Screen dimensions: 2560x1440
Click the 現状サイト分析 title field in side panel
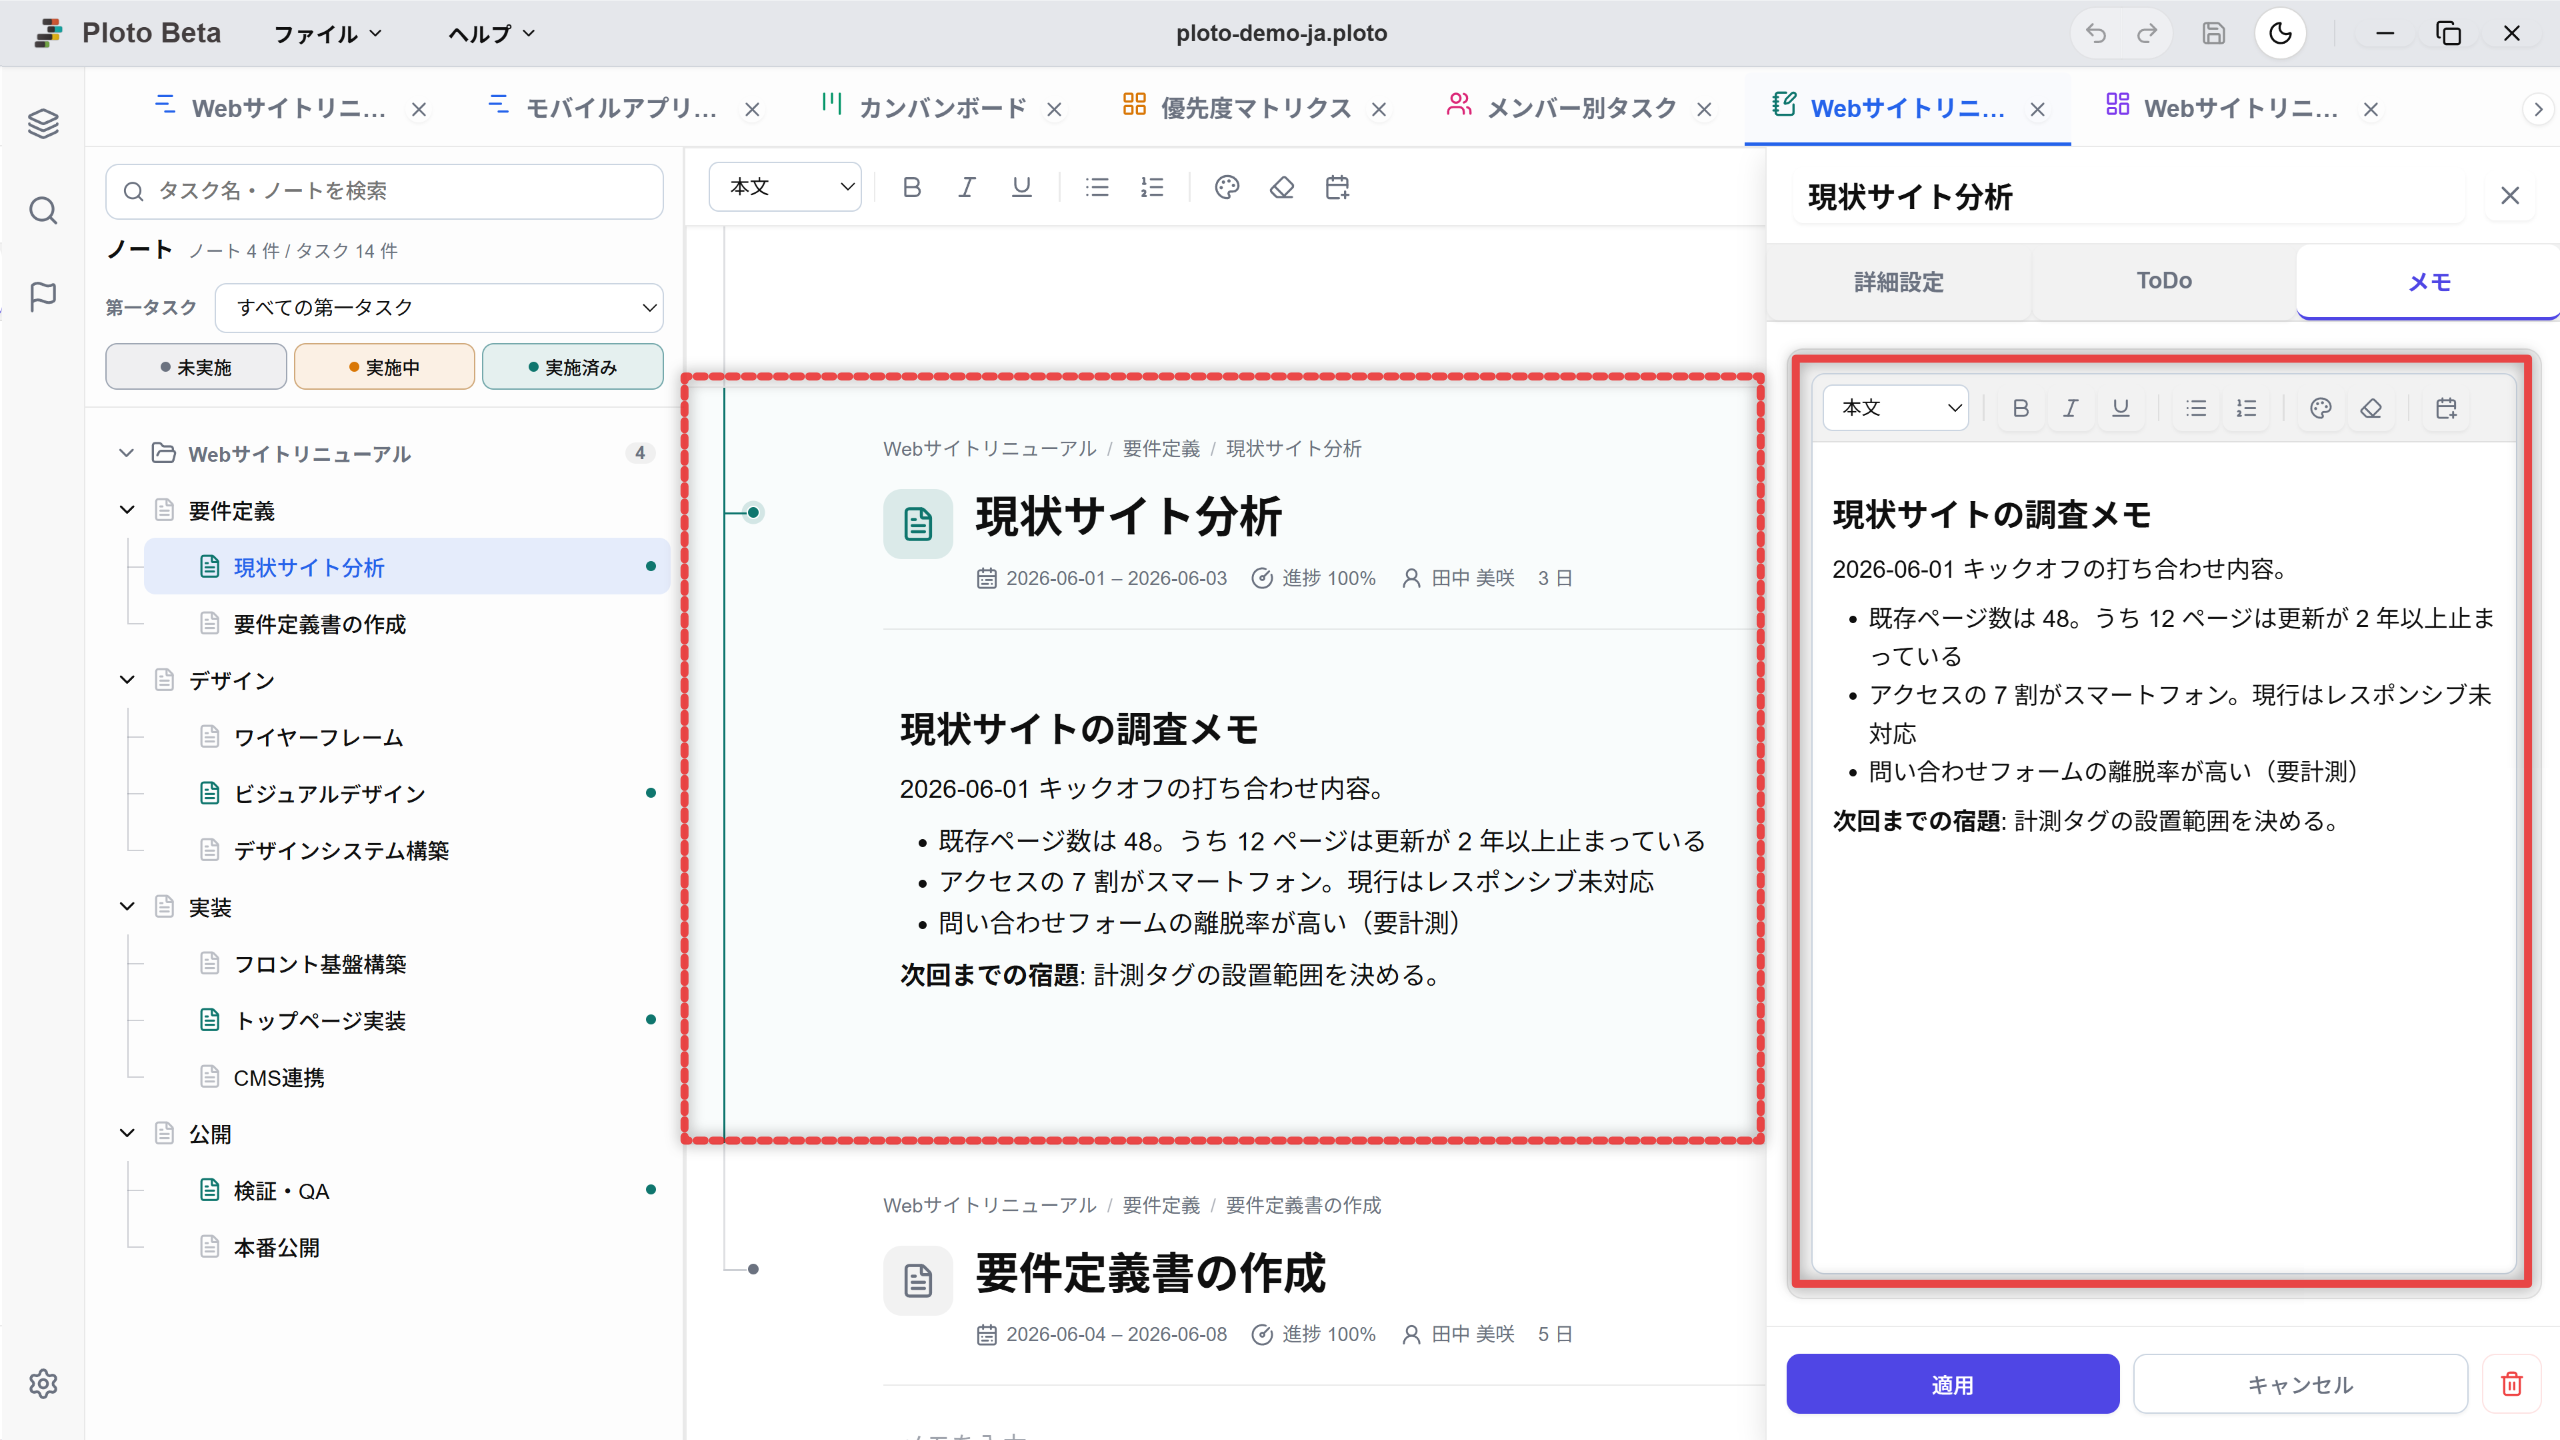[x=2128, y=196]
